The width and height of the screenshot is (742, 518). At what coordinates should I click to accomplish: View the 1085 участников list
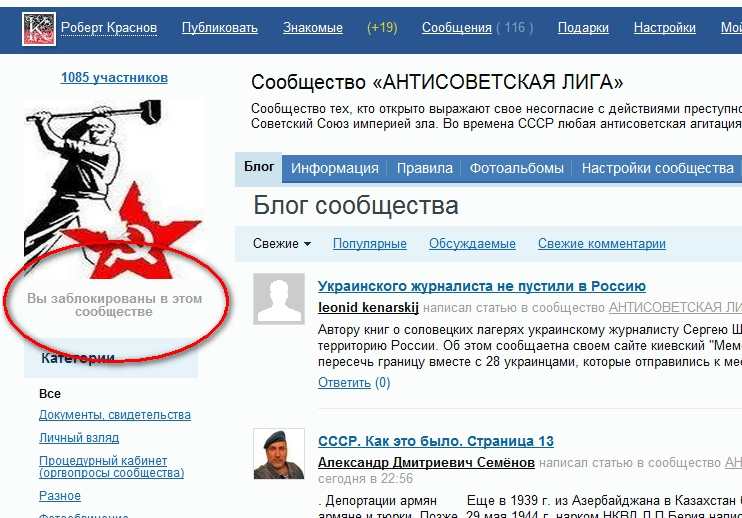tap(114, 78)
